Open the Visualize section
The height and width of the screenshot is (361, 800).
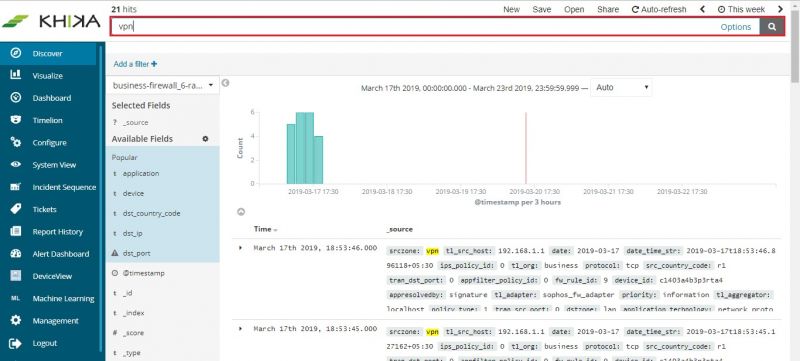click(47, 75)
